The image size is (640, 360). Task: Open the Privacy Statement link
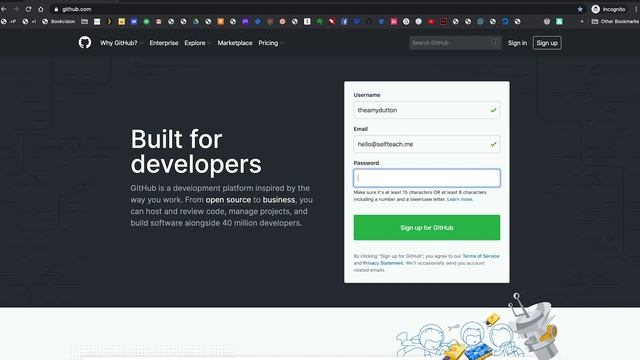[x=383, y=263]
